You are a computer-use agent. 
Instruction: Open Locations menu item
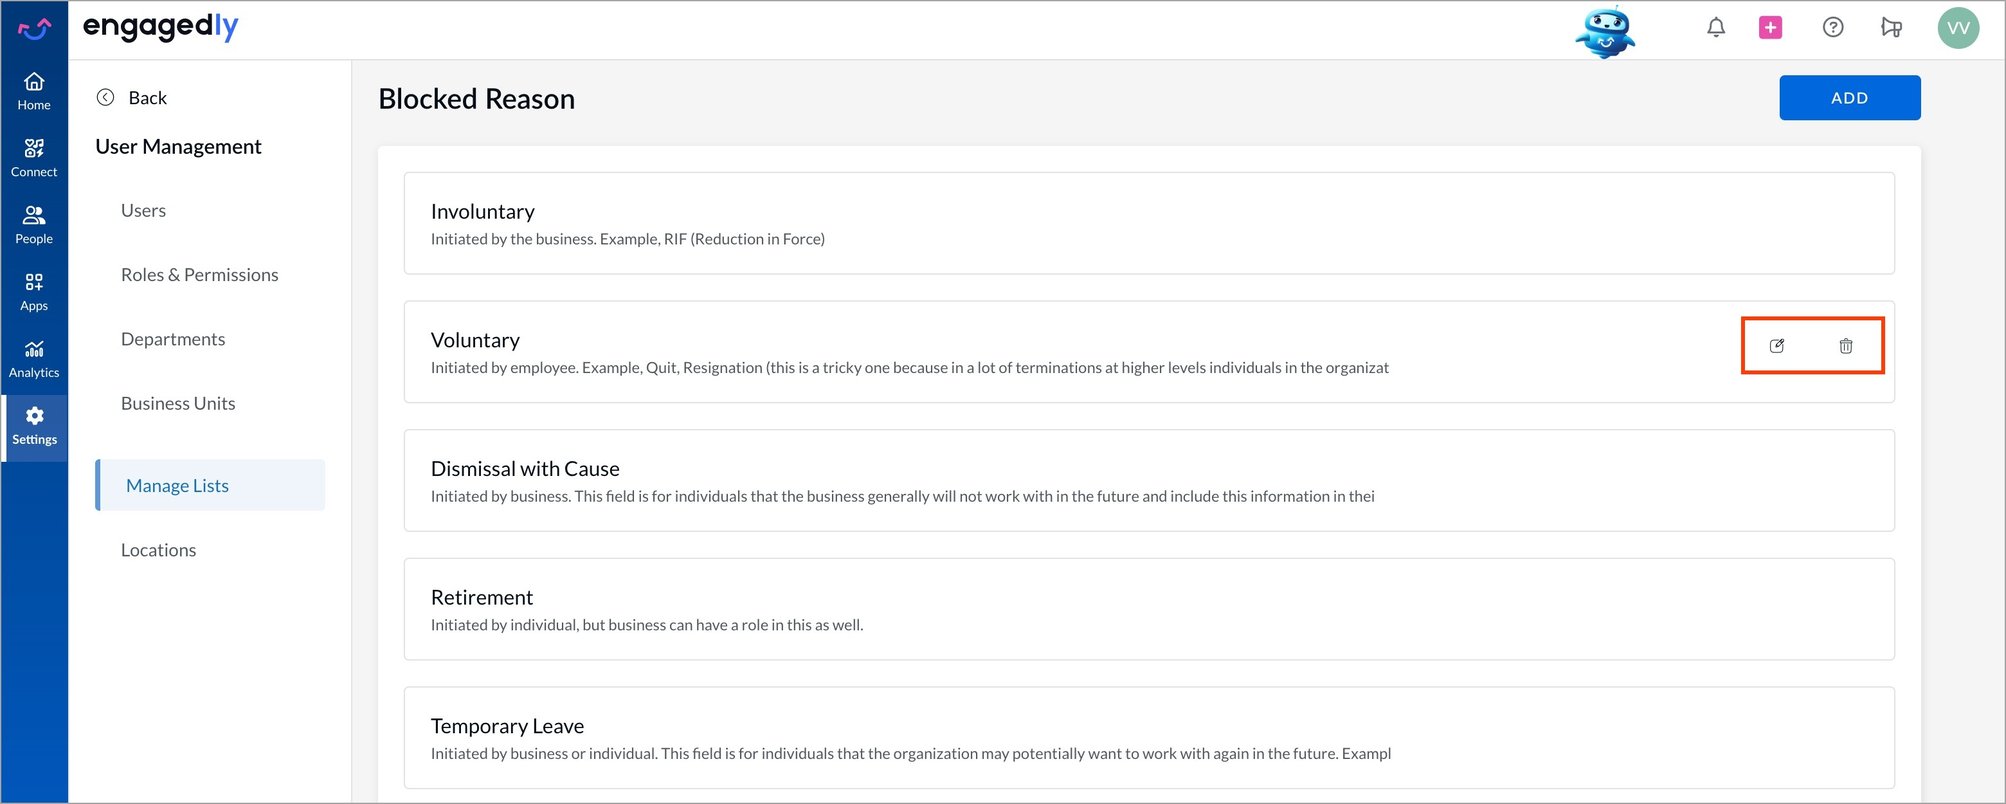[x=158, y=550]
